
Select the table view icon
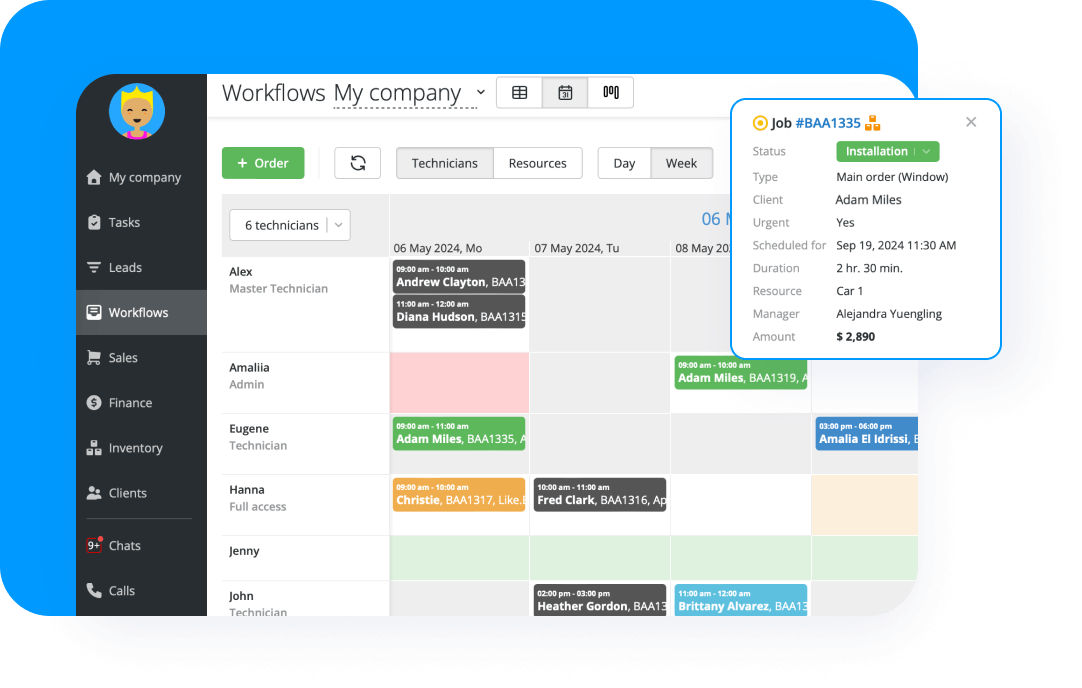point(519,92)
